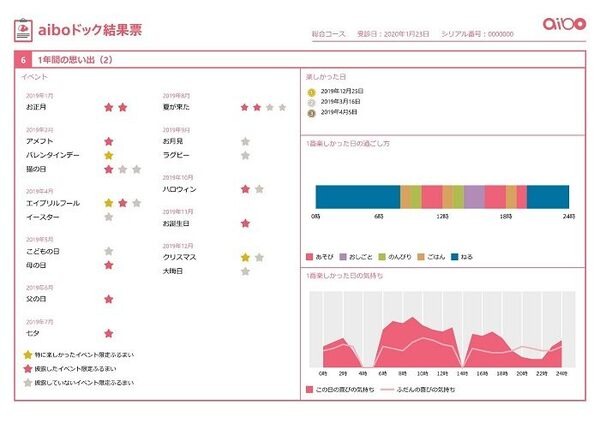Click the おしごと purple legend square

(344, 258)
